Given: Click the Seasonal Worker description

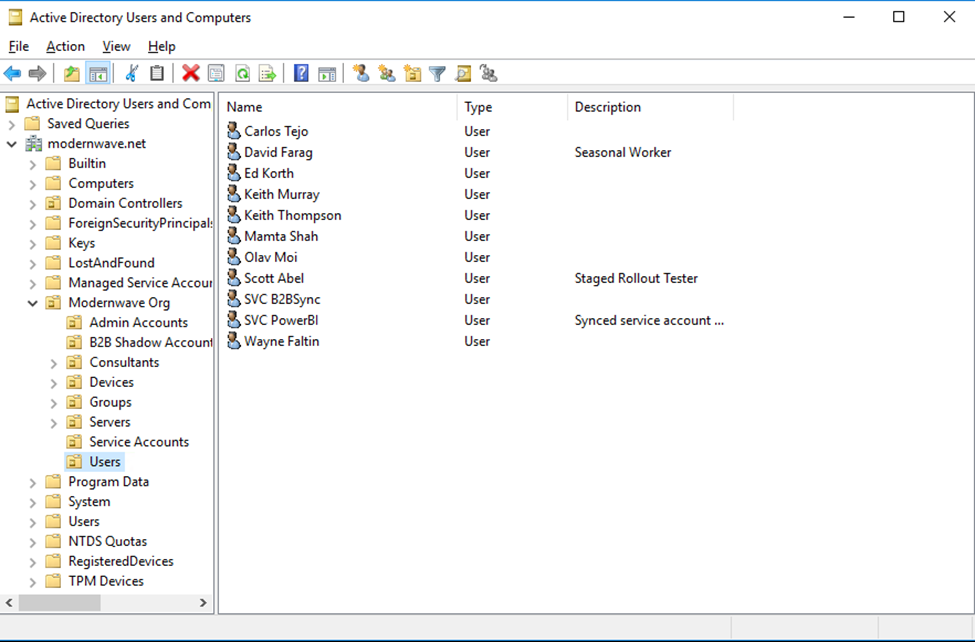Looking at the screenshot, I should pyautogui.click(x=622, y=152).
